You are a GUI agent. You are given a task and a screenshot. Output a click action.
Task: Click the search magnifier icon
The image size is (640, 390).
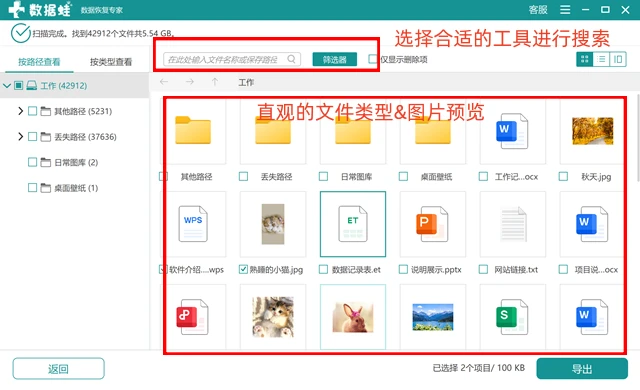pos(291,59)
